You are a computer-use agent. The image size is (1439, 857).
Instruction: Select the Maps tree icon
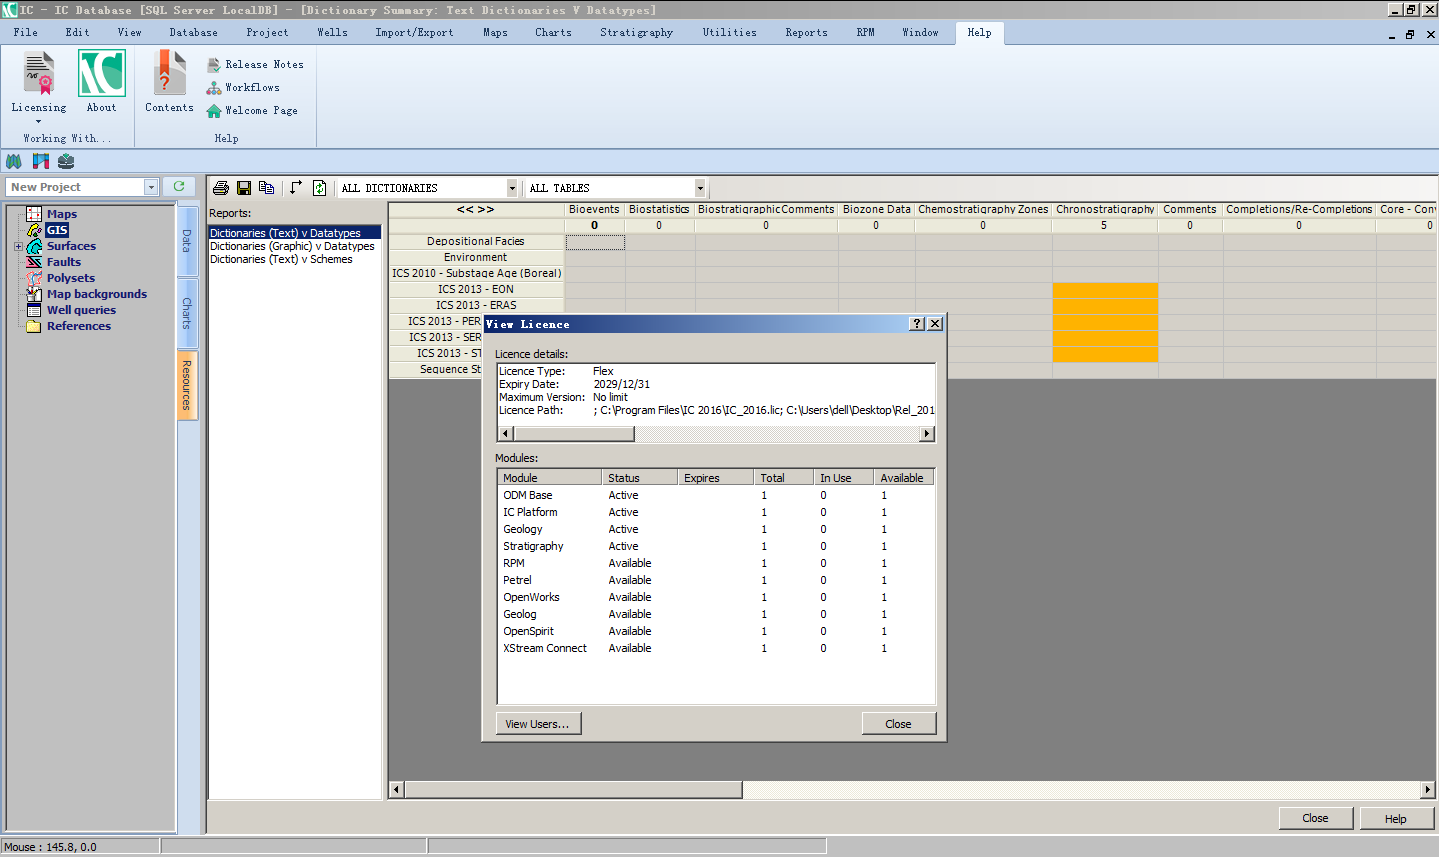34,214
